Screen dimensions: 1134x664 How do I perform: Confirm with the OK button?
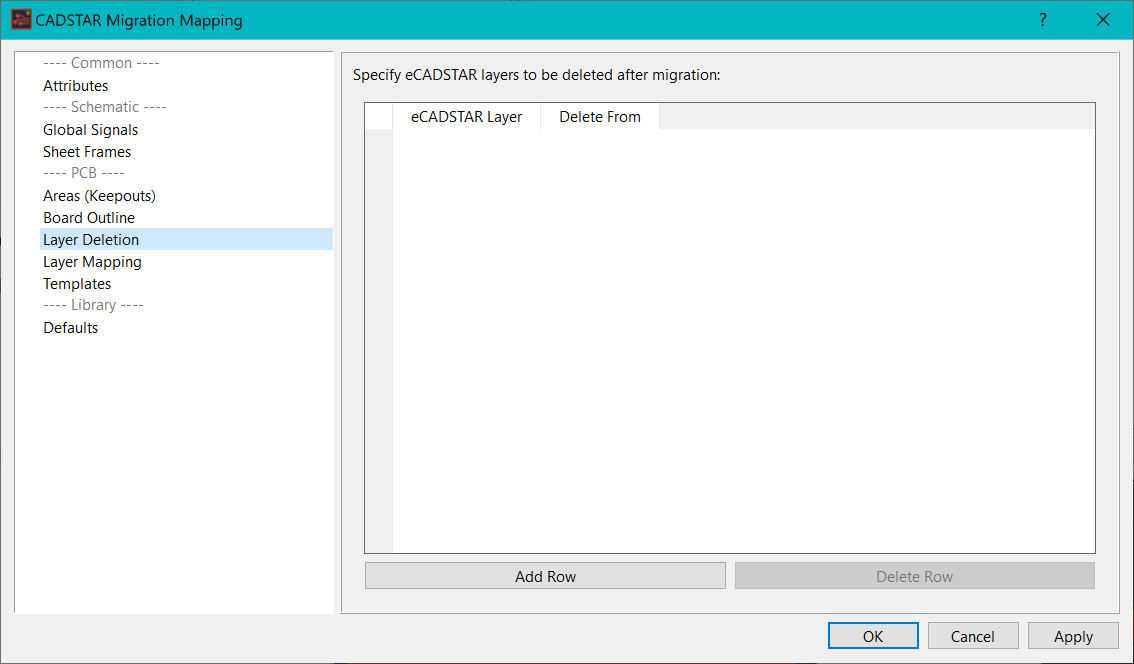(873, 637)
